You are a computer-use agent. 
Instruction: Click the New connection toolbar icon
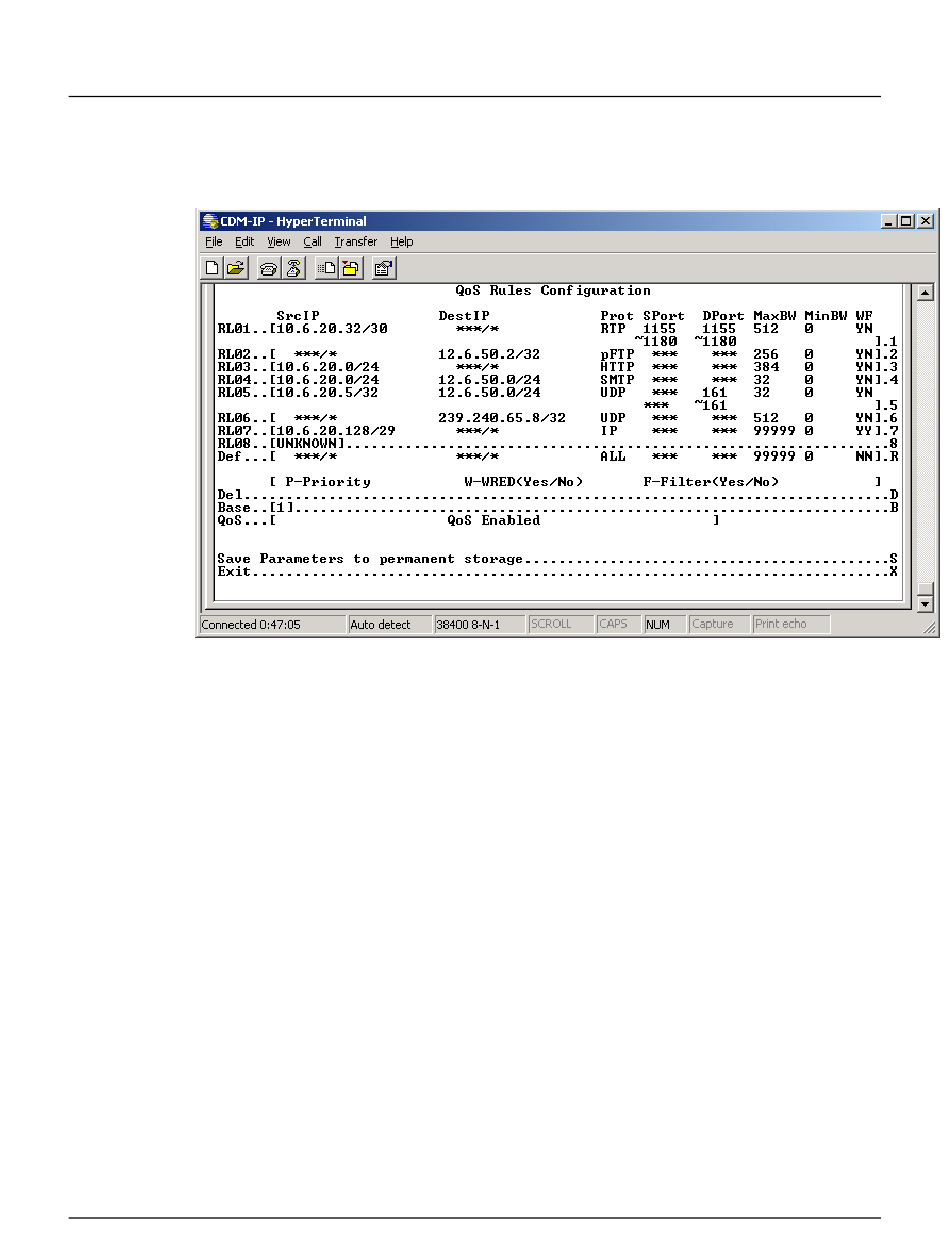coord(212,268)
